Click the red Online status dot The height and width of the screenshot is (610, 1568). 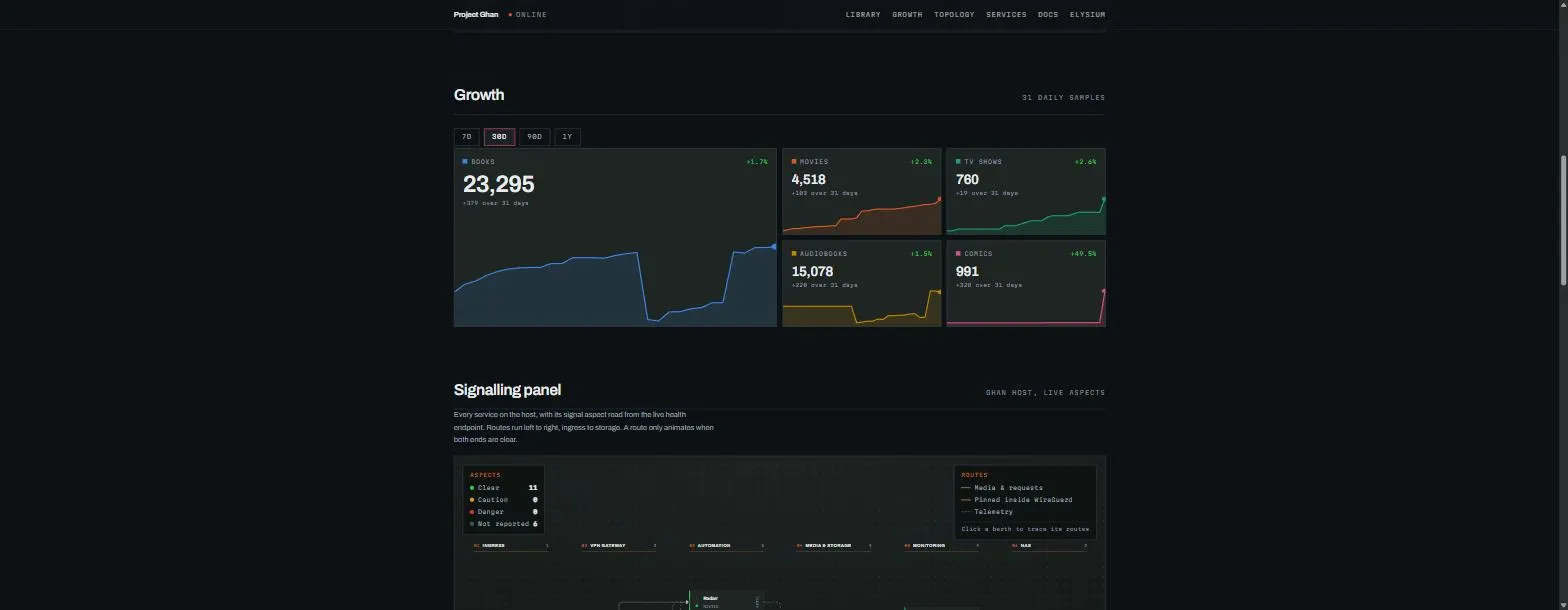(x=510, y=15)
